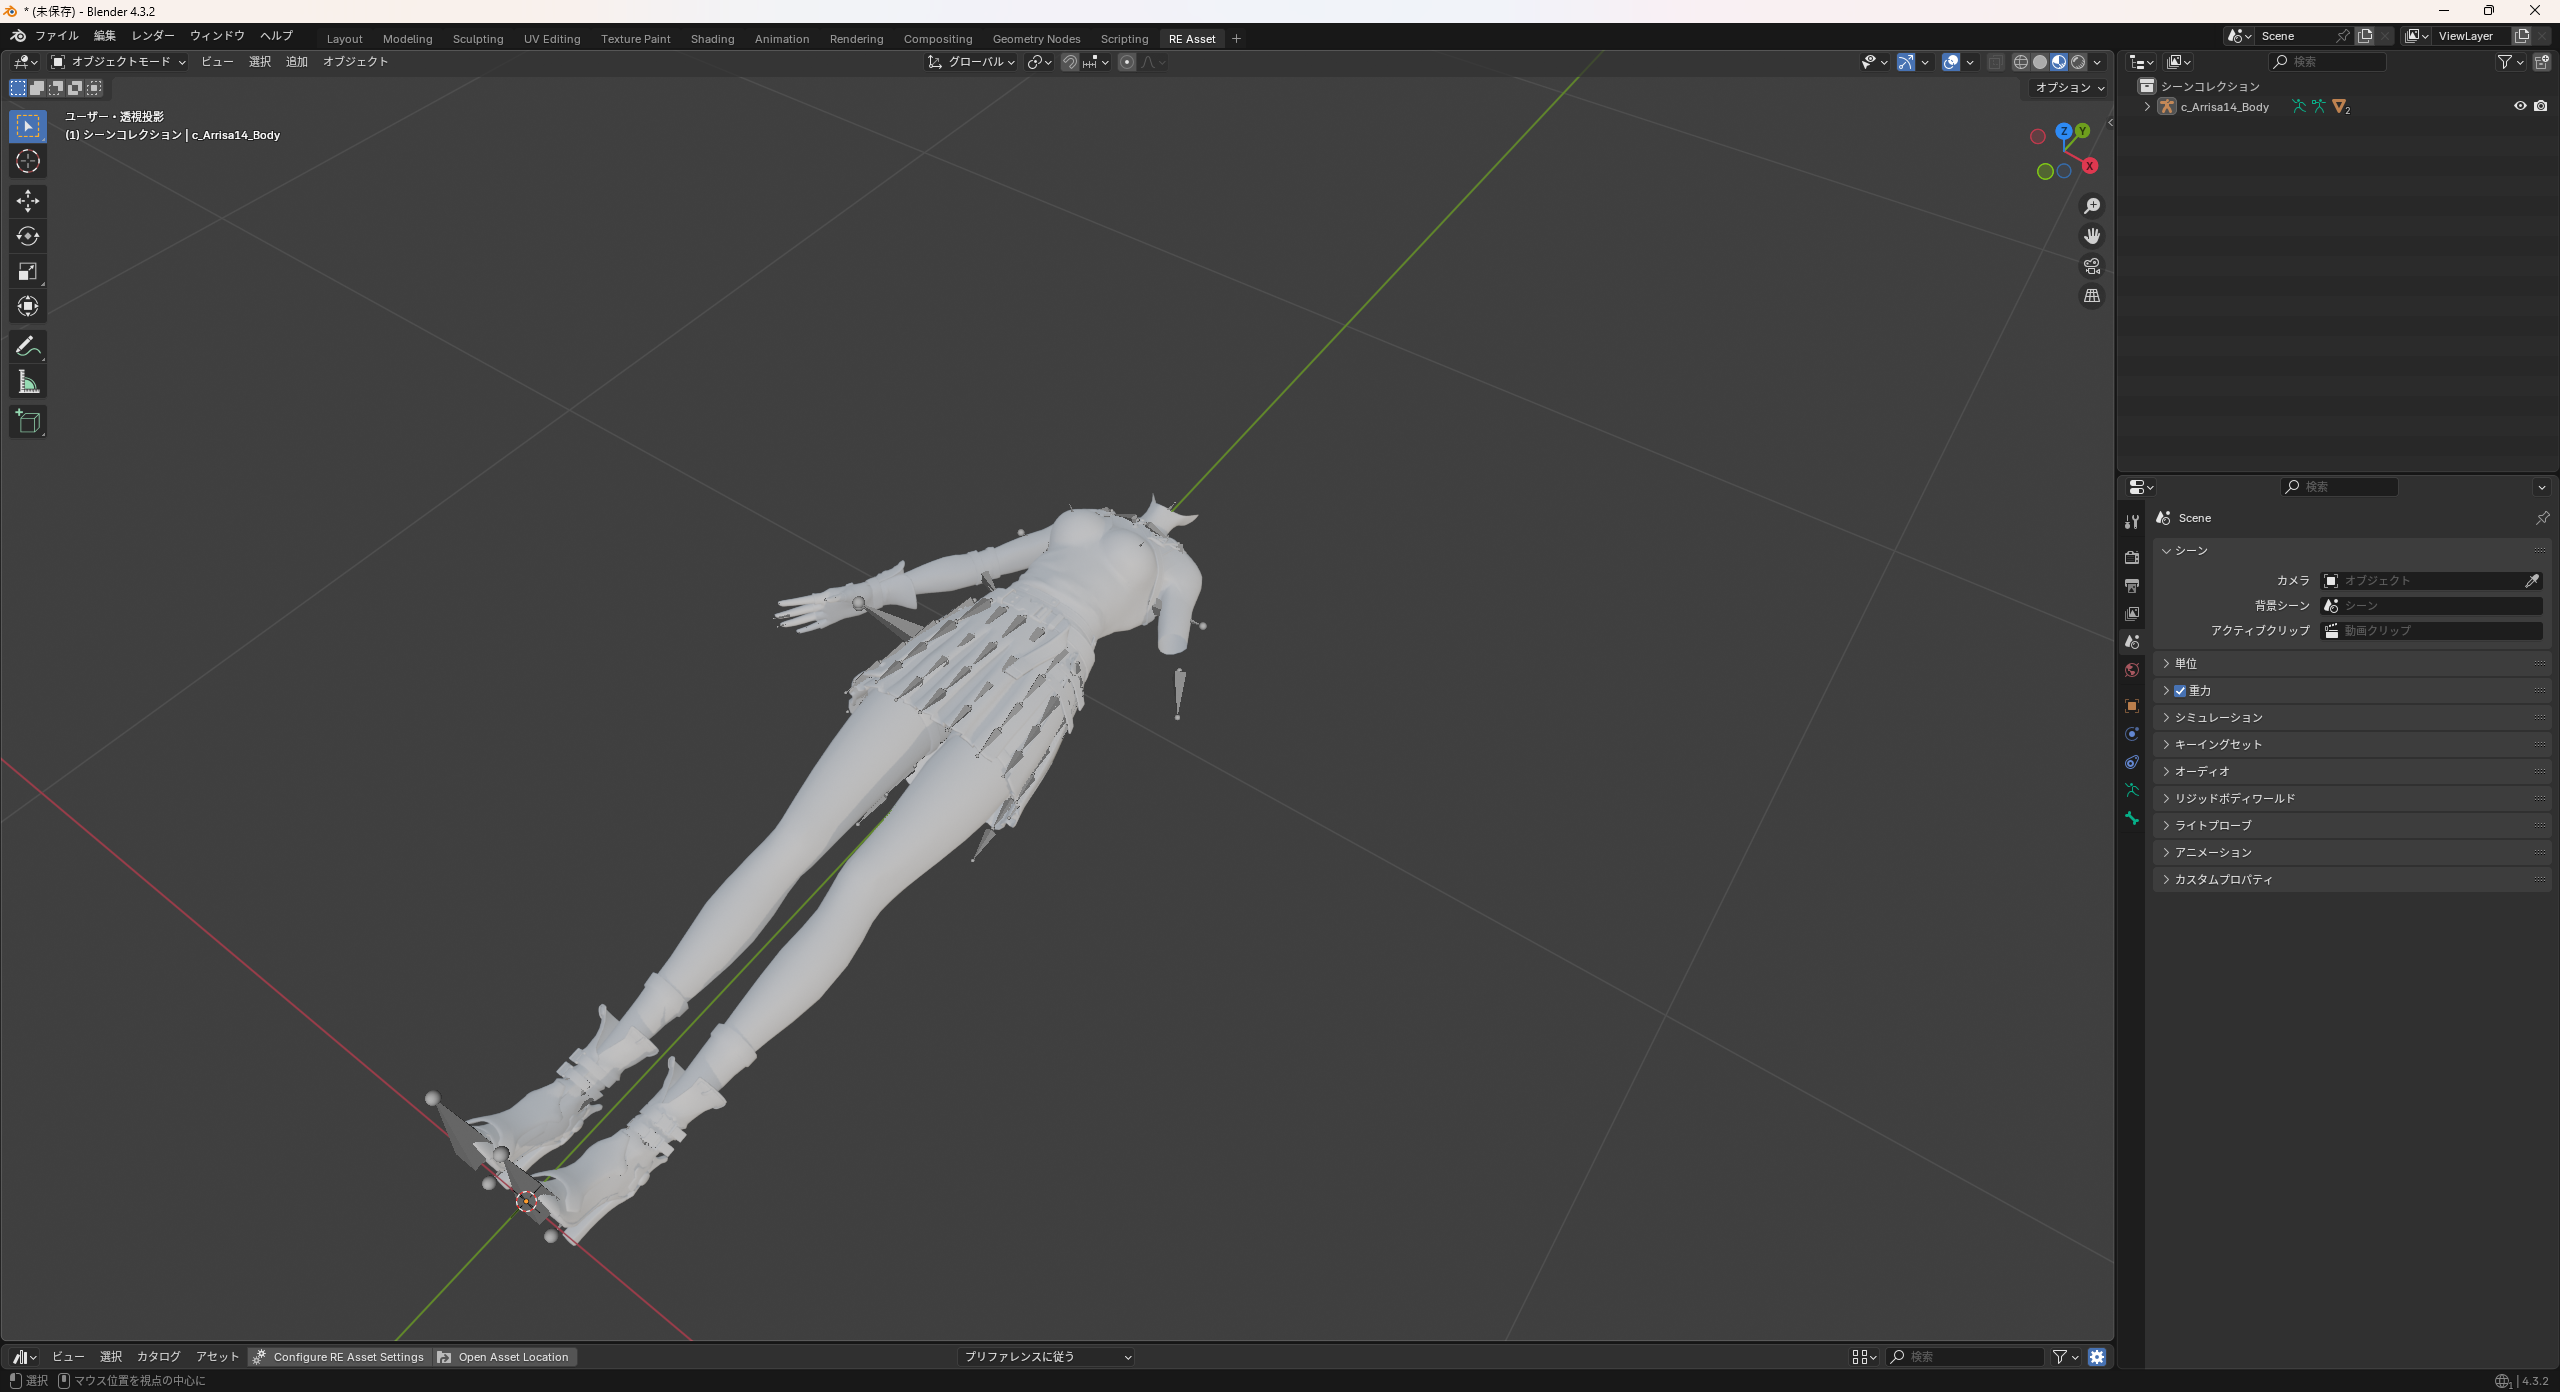2560x1392 pixels.
Task: Disable c_Arrisa14_Body render camera icon
Action: [2541, 106]
